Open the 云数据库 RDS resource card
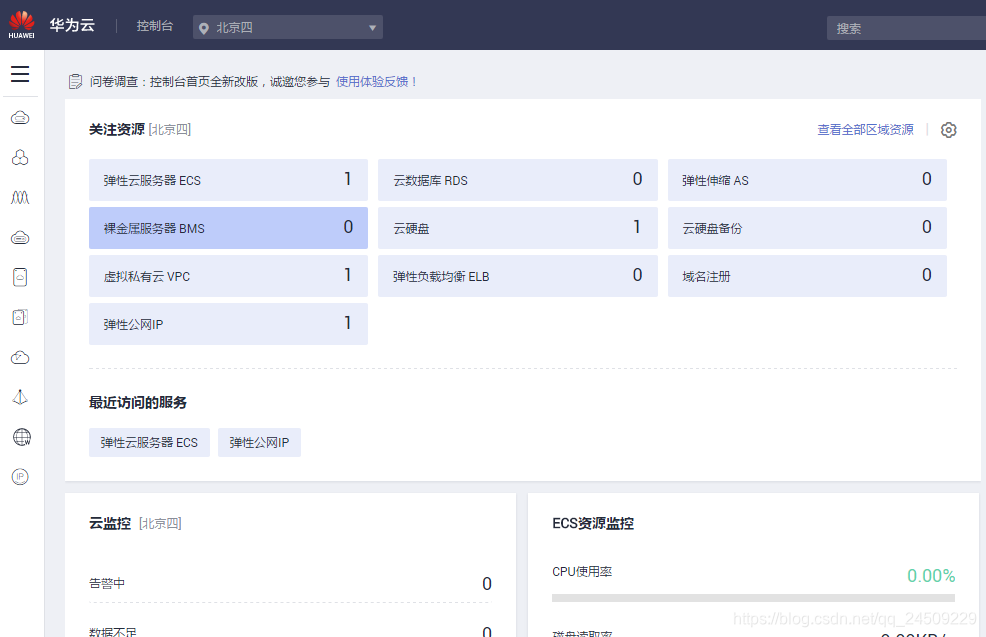This screenshot has width=986, height=637. tap(518, 180)
